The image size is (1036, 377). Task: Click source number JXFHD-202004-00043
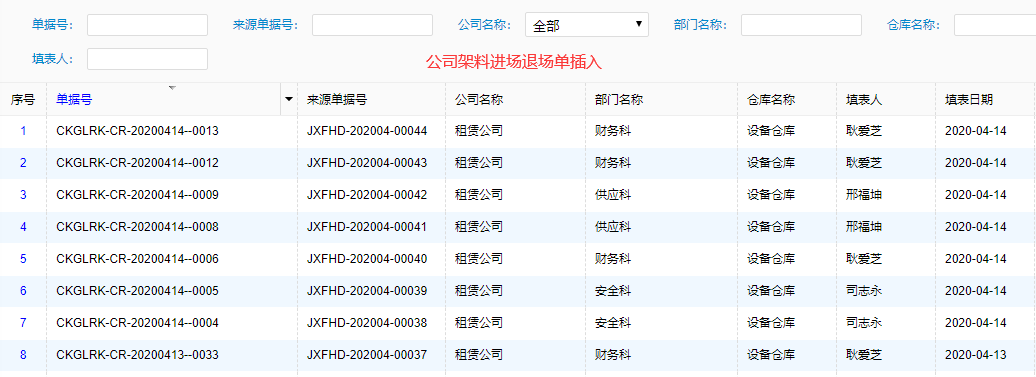pos(367,162)
